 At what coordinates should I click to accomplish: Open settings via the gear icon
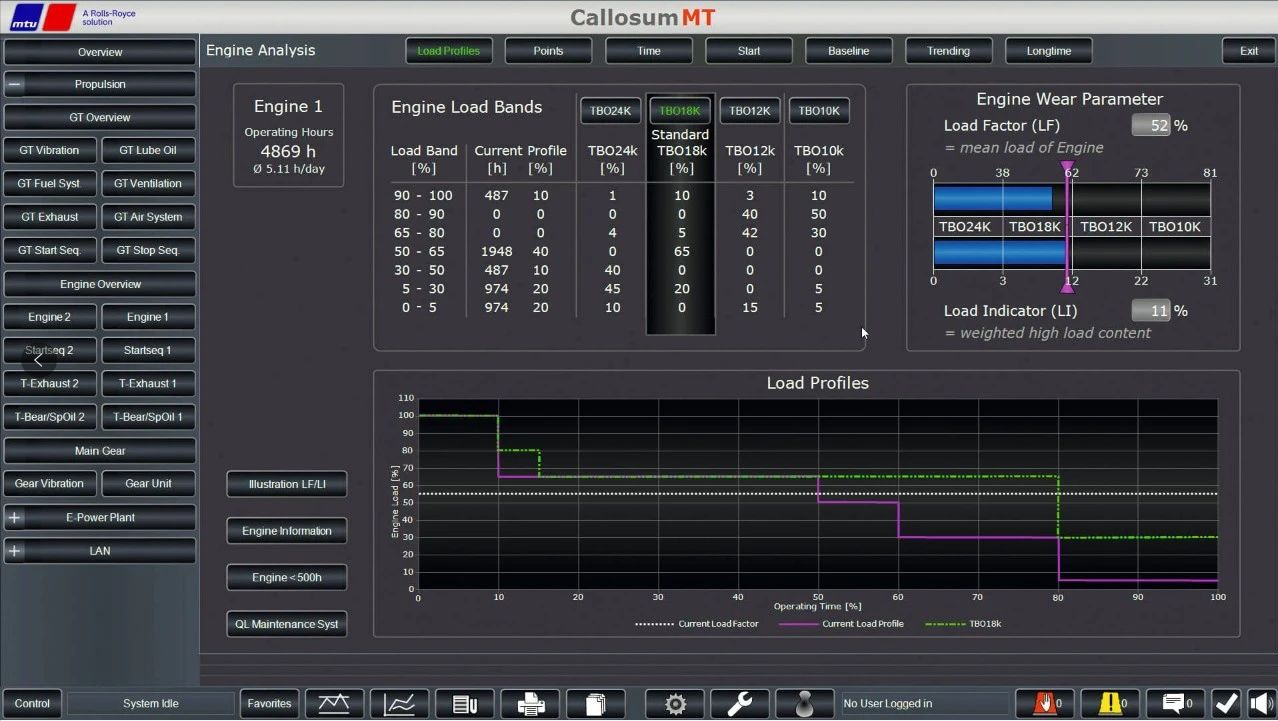click(x=675, y=704)
